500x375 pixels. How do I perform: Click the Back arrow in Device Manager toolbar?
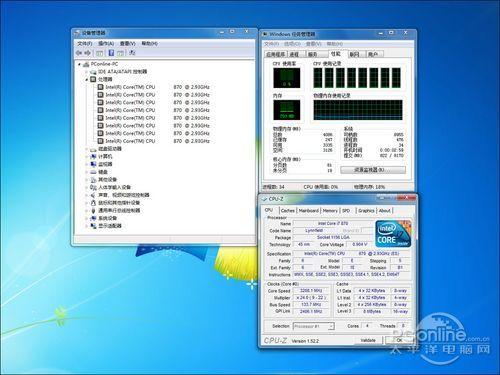[x=79, y=53]
